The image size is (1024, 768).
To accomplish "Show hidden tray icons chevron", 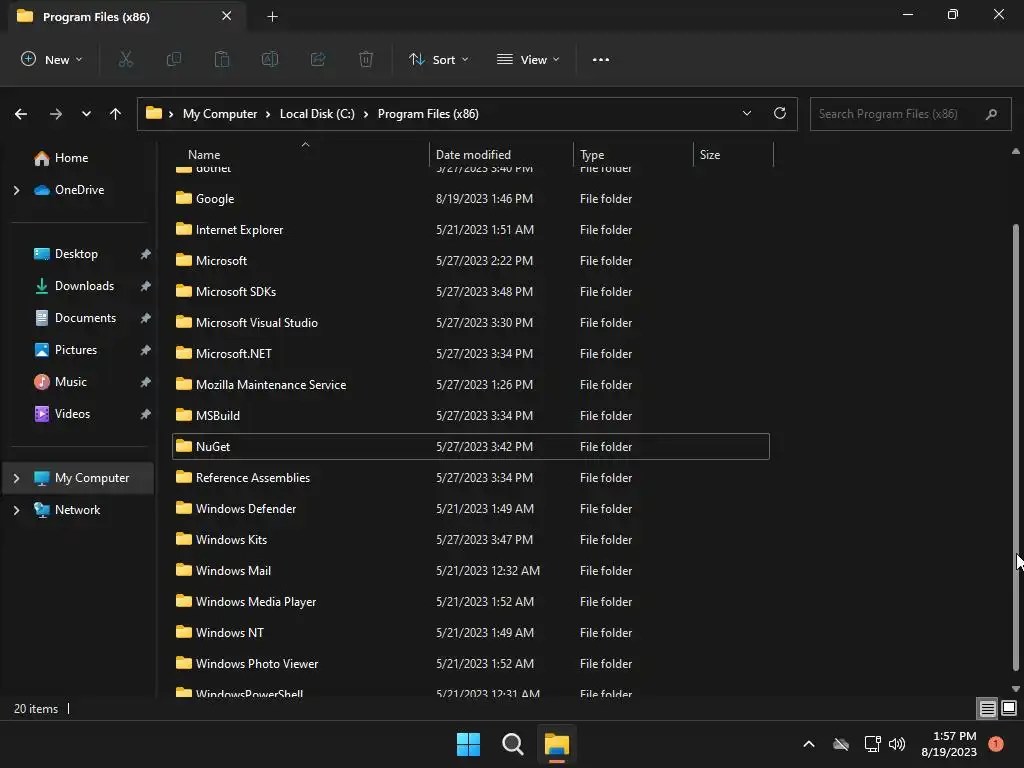I will click(808, 744).
